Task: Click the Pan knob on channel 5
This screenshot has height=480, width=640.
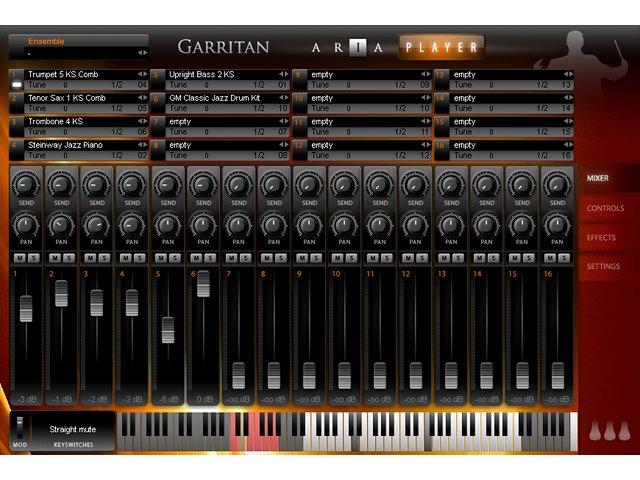Action: point(168,224)
